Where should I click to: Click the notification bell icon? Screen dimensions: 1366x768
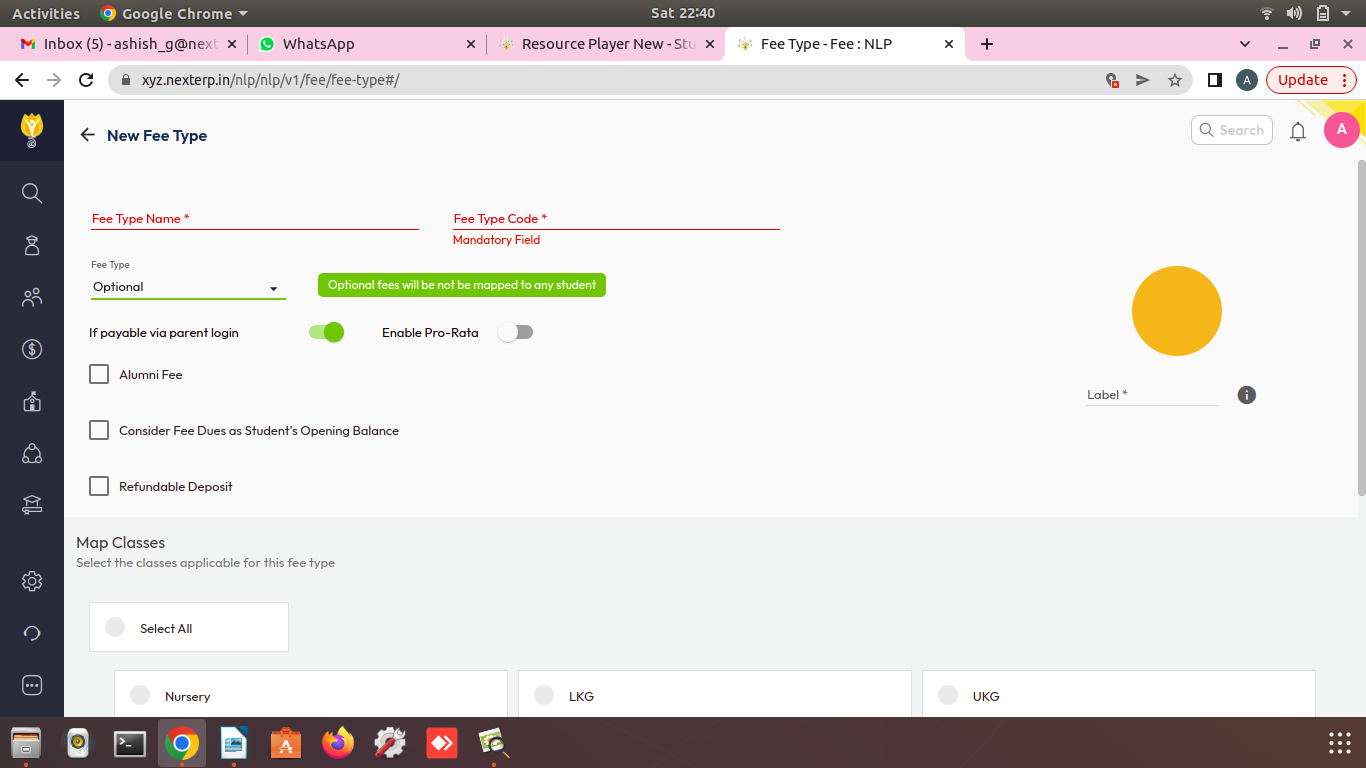point(1298,131)
